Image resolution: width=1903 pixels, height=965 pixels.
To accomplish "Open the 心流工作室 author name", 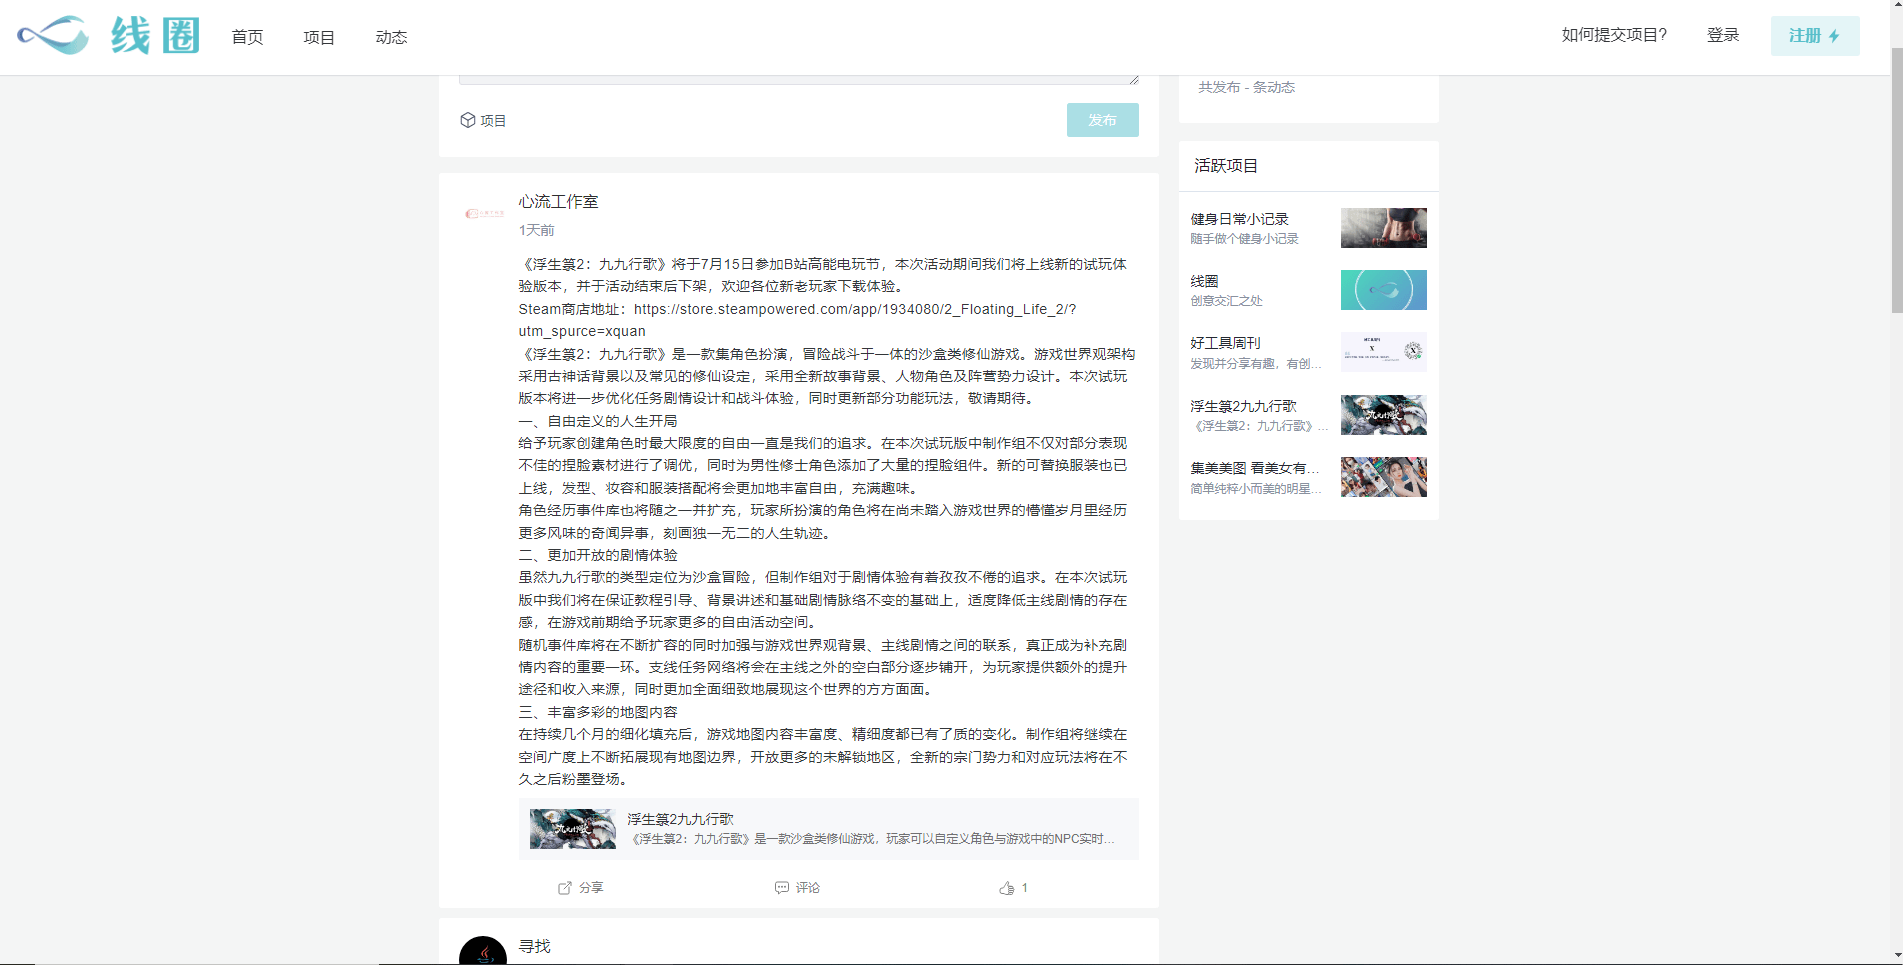I will 558,202.
